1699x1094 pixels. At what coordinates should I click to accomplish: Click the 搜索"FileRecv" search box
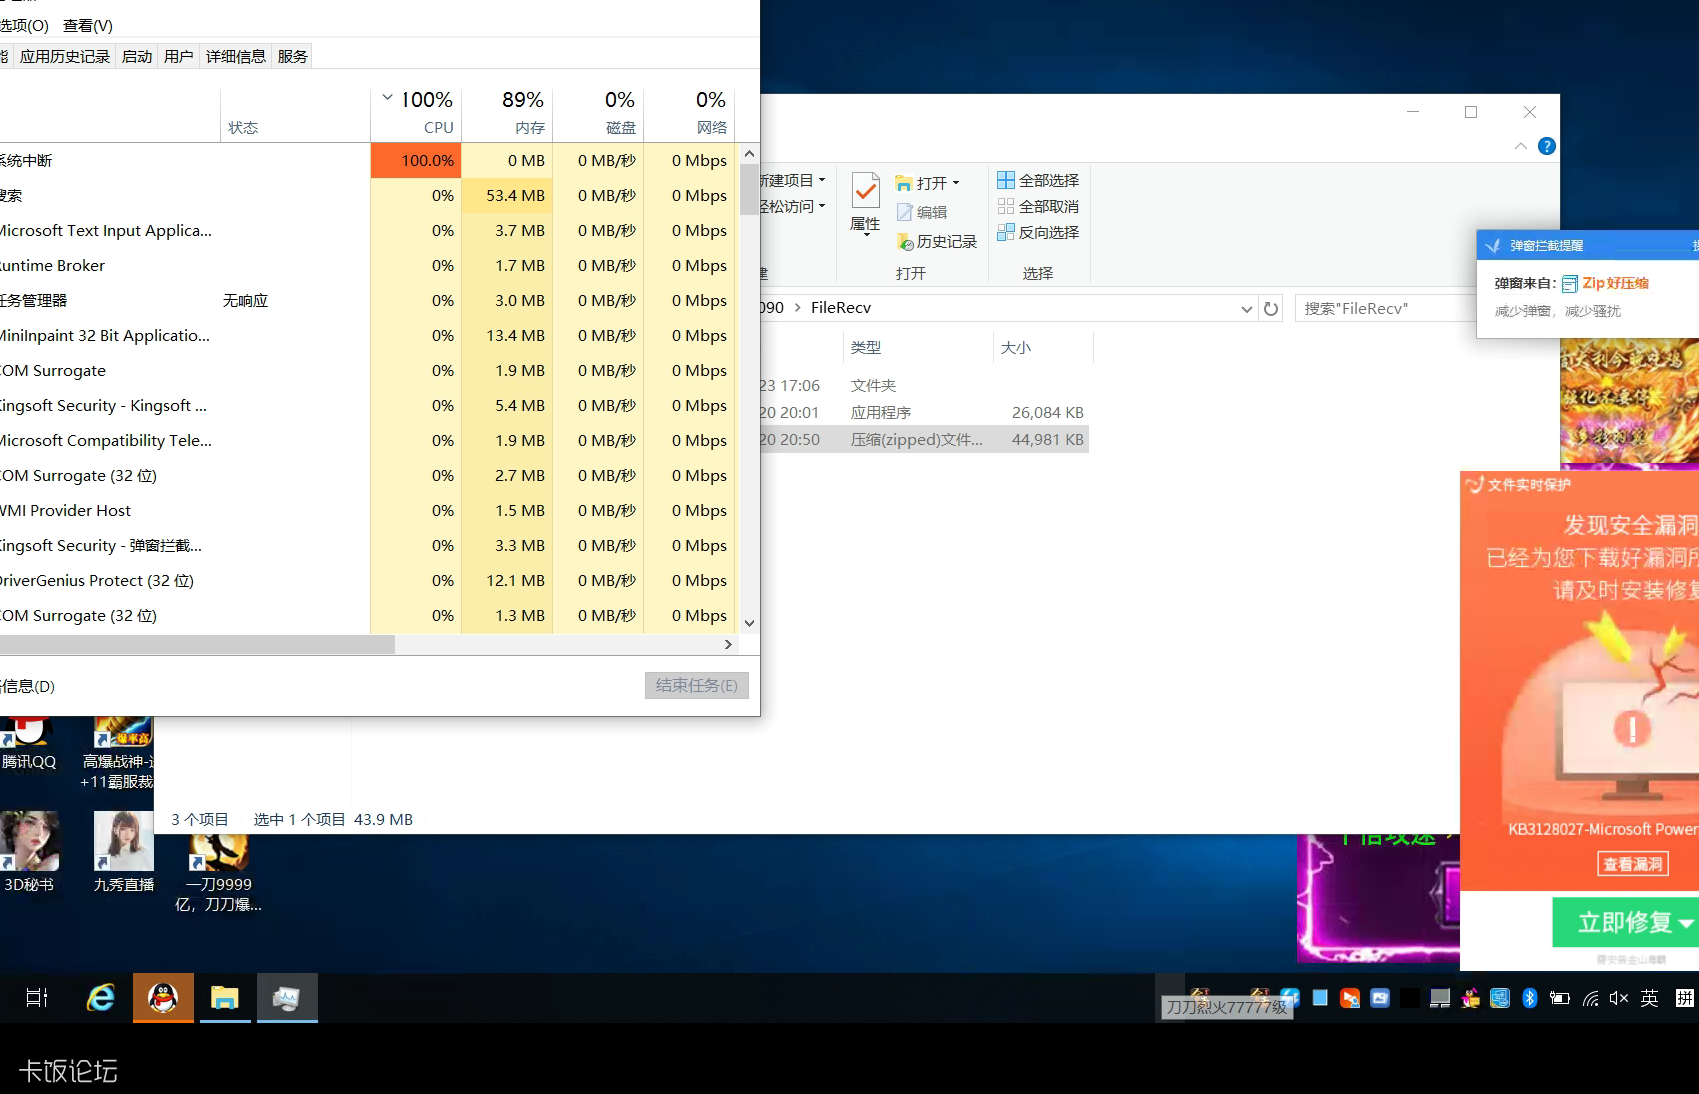(x=1385, y=308)
